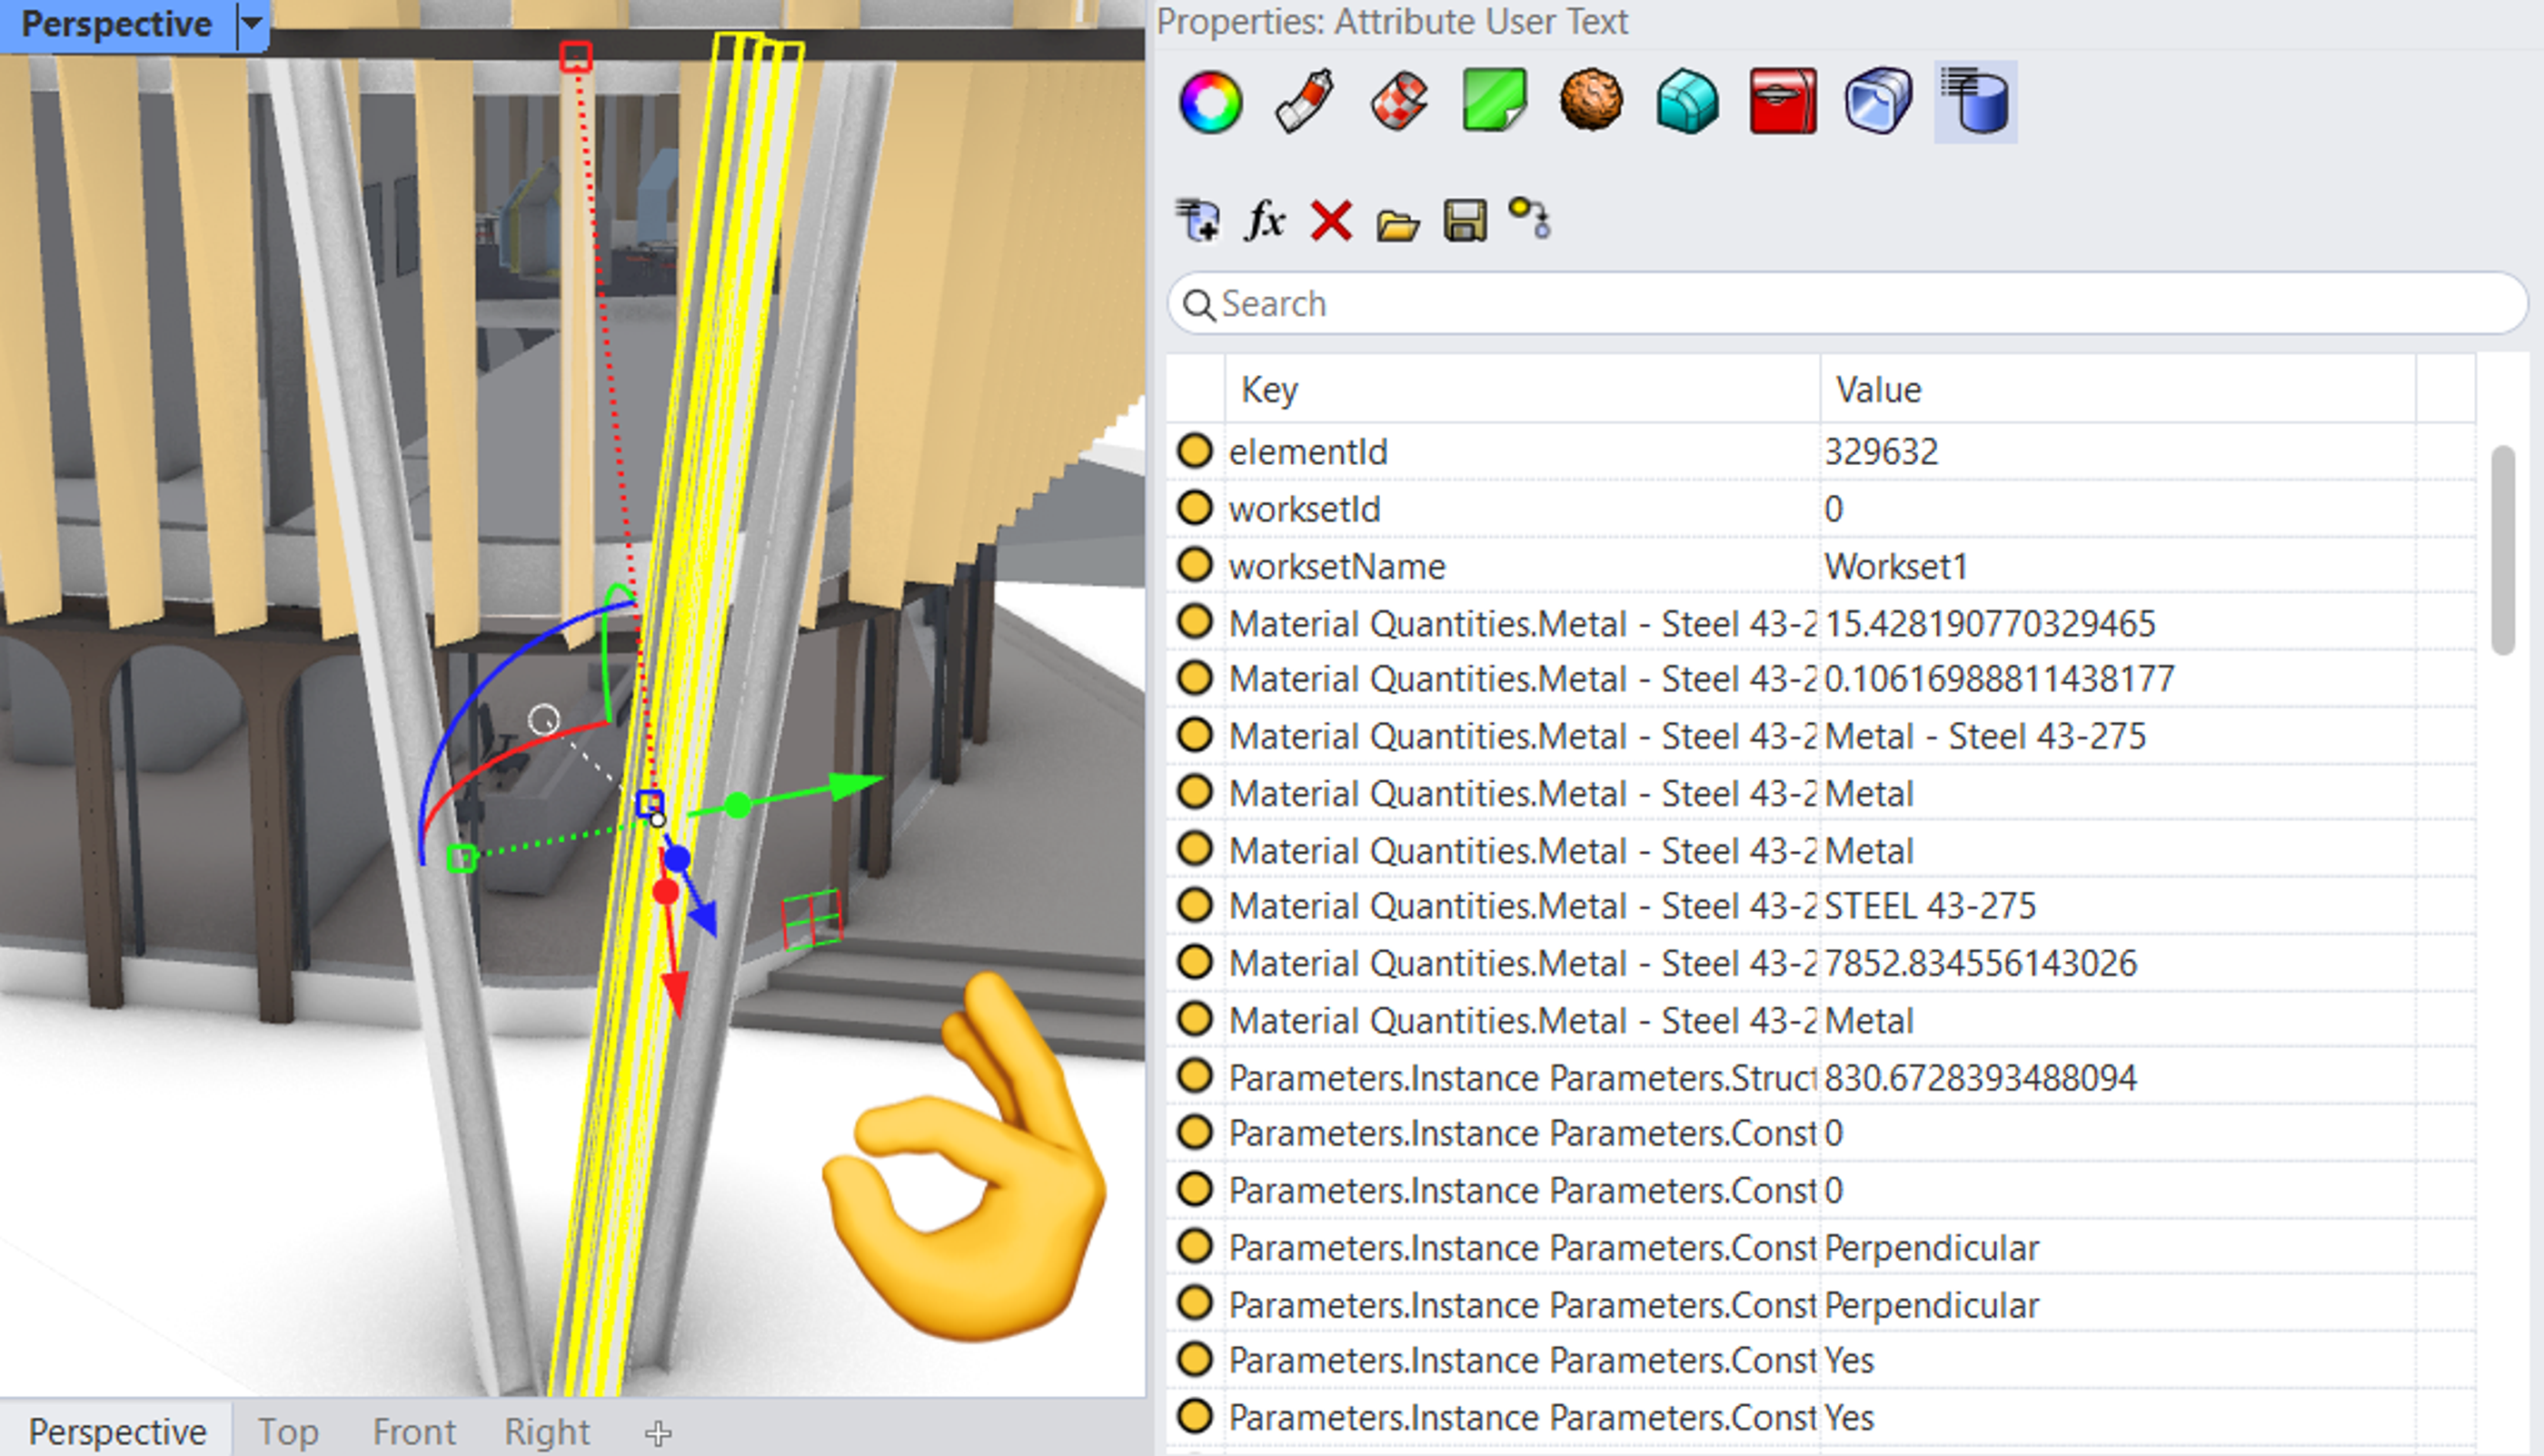Screen dimensions: 2544x1456
Task: Click the value 15.428190770329465
Action: tap(1990, 623)
